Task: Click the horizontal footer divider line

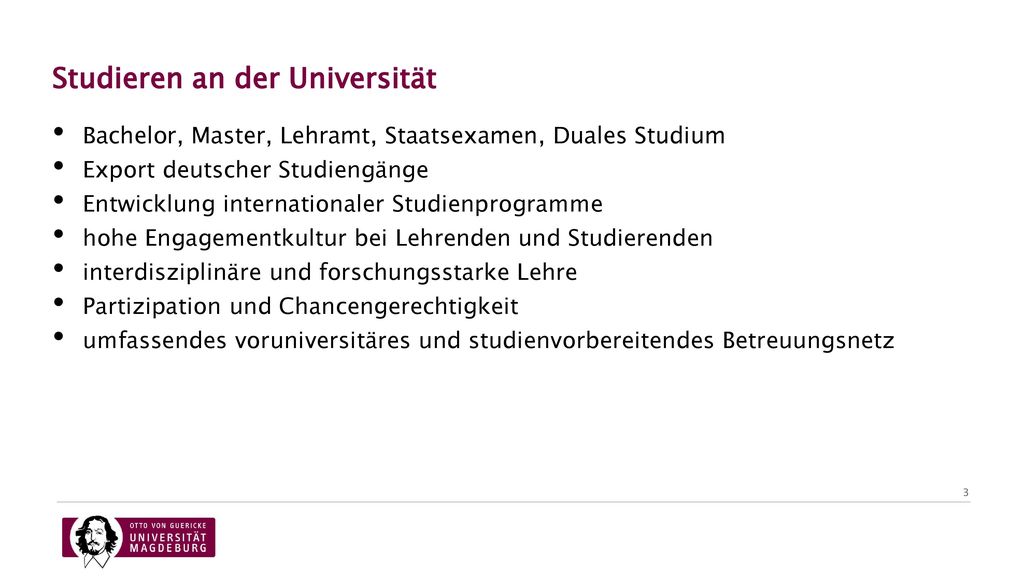Action: click(x=513, y=502)
